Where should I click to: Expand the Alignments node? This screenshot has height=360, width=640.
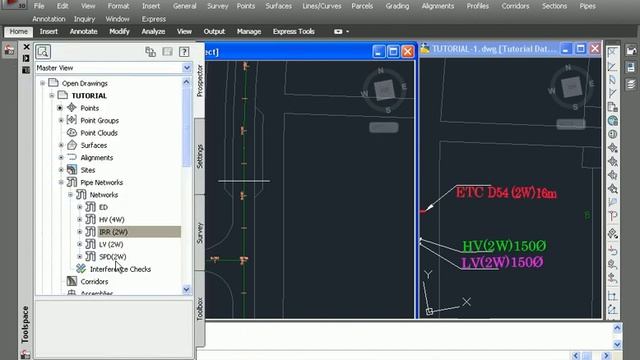[x=61, y=158]
